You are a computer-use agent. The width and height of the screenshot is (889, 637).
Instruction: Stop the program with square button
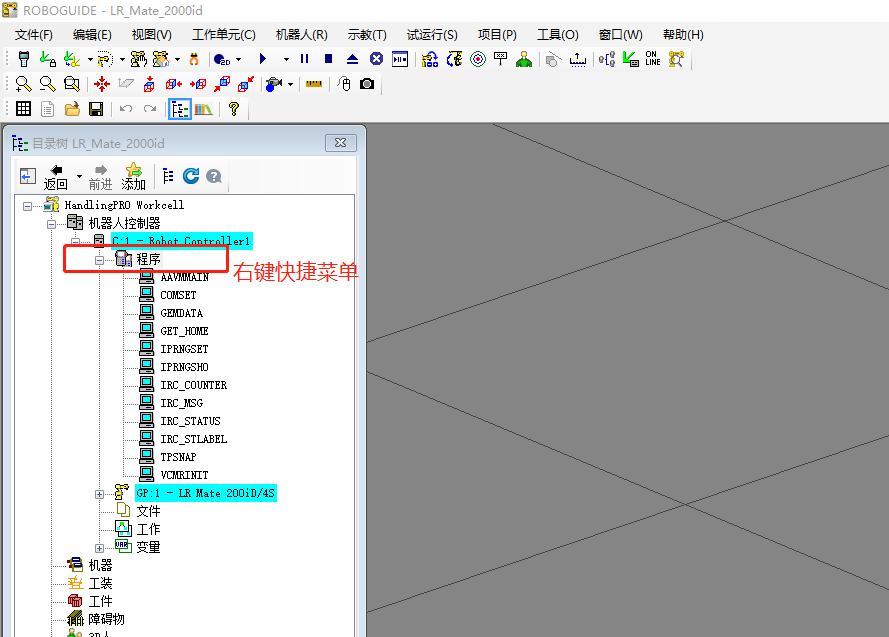pyautogui.click(x=328, y=58)
